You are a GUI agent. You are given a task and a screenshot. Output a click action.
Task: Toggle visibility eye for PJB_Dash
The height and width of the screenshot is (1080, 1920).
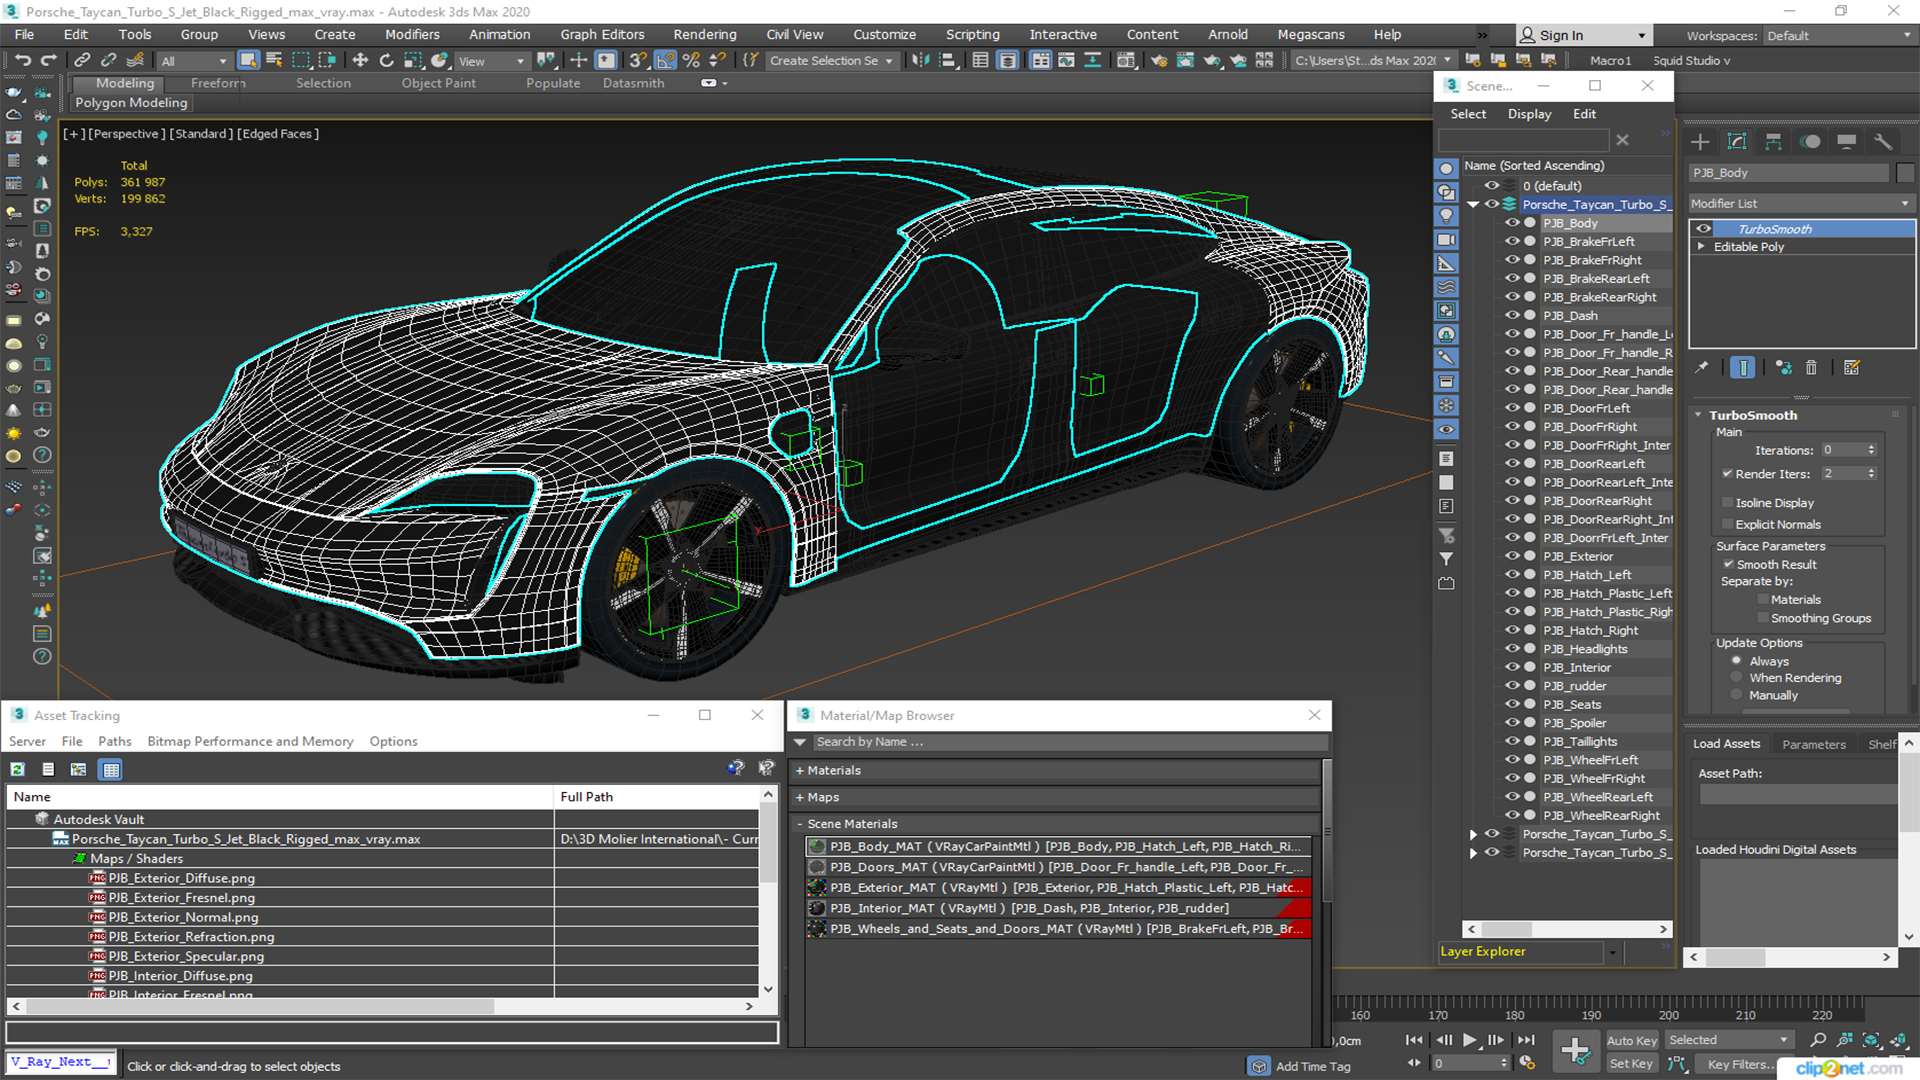[x=1512, y=315]
